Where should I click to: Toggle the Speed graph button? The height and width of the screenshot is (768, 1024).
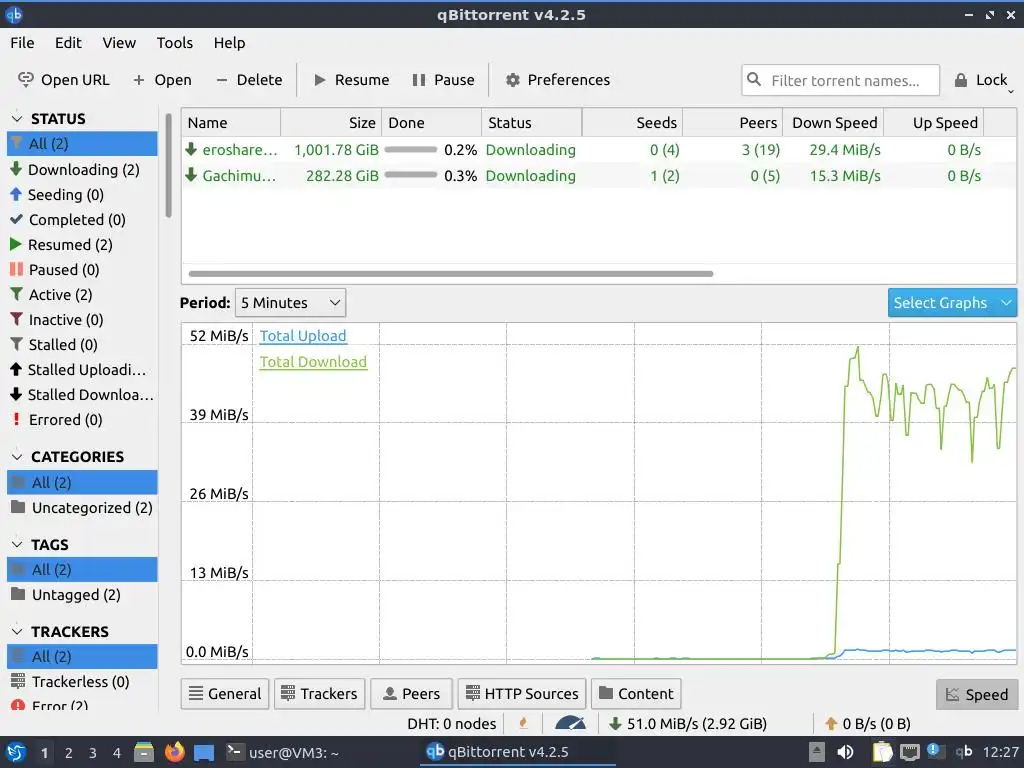pos(976,694)
